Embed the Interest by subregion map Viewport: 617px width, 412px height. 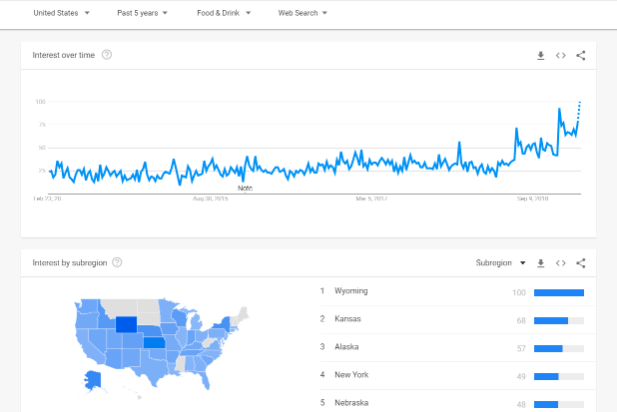(x=561, y=263)
